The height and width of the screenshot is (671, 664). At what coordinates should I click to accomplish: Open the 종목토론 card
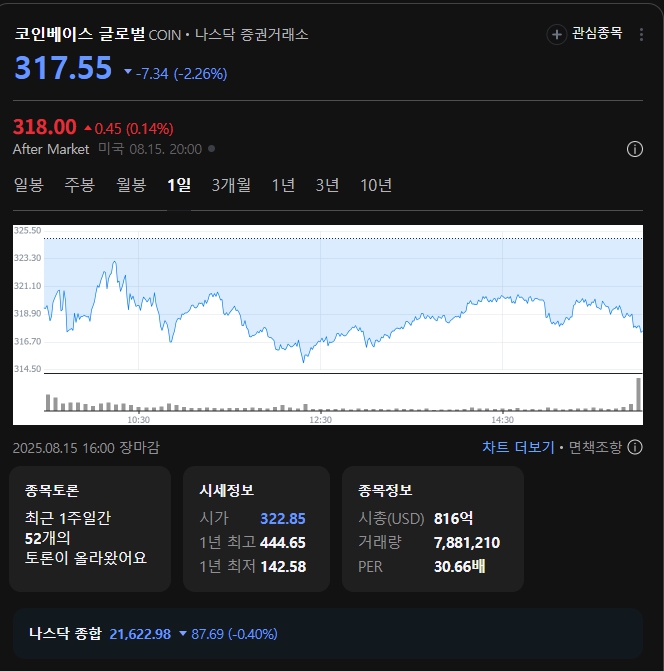pos(90,529)
